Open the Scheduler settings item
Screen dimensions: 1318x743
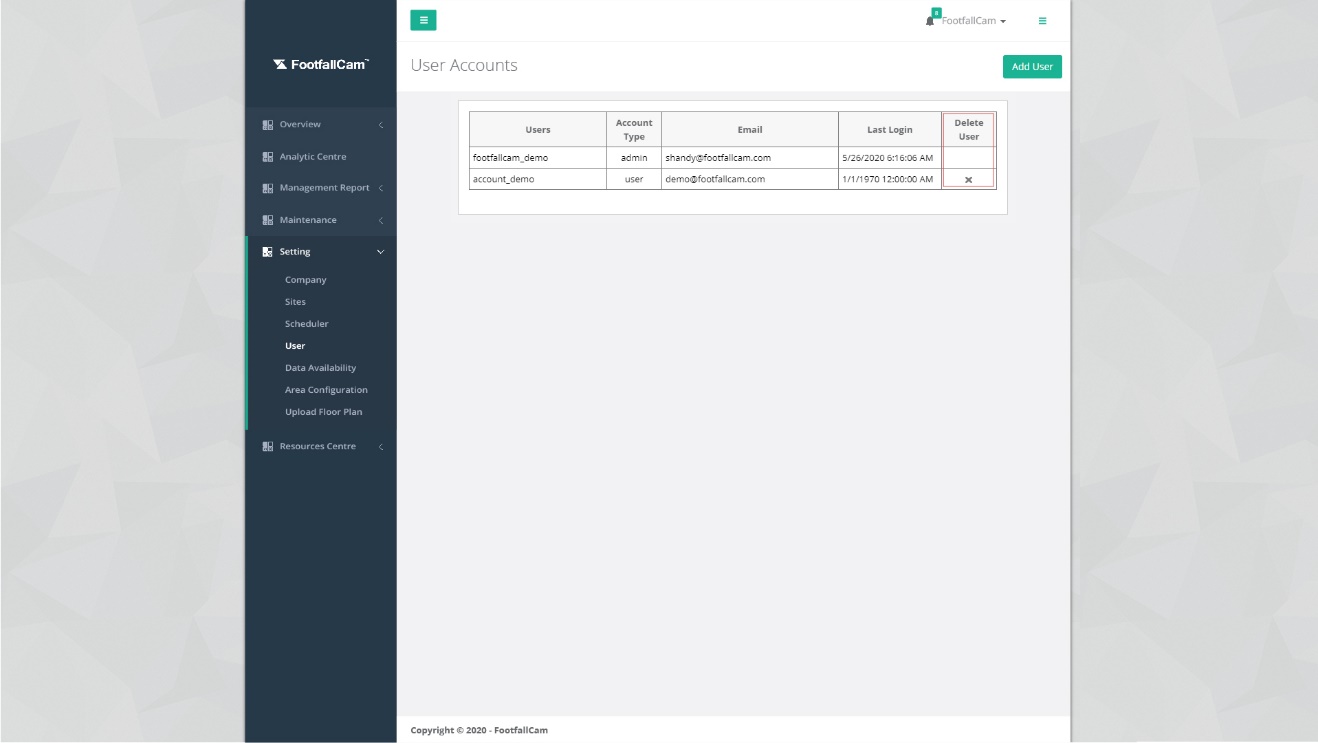(306, 324)
